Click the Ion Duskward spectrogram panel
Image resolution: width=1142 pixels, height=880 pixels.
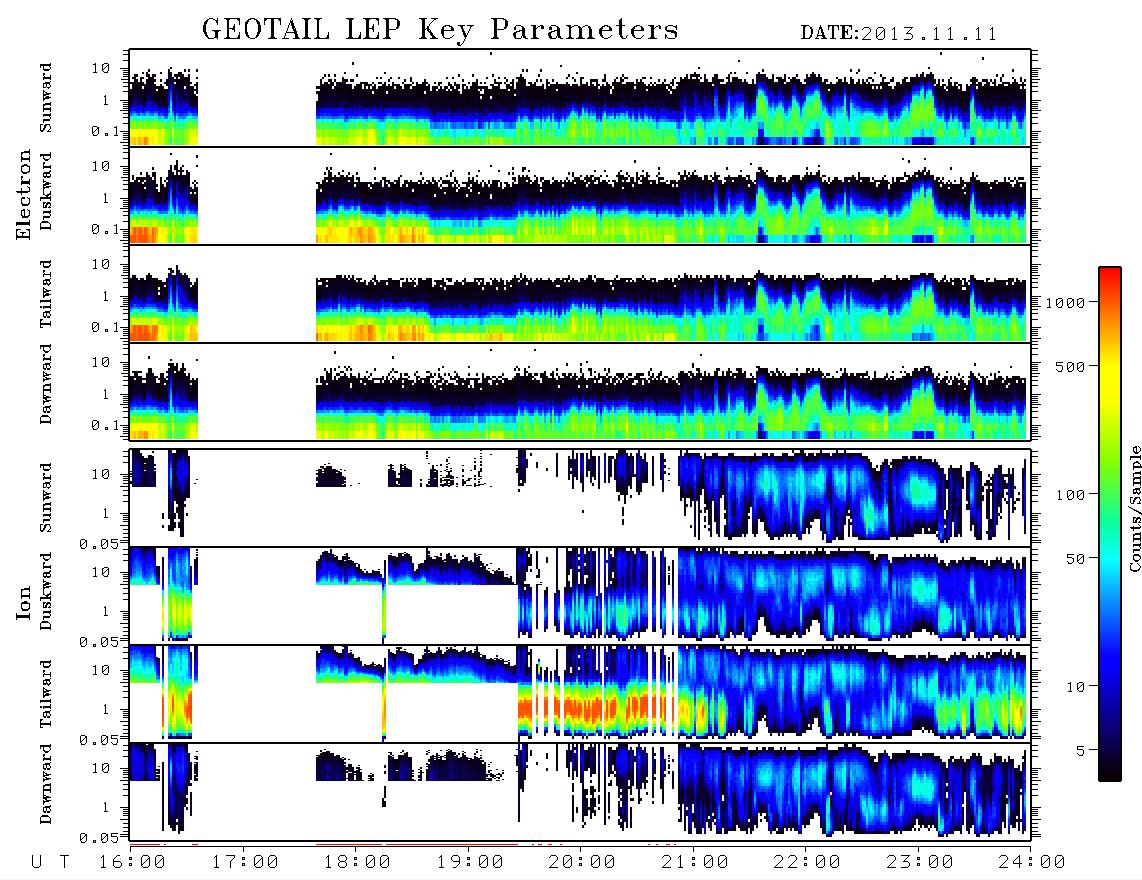[x=580, y=596]
